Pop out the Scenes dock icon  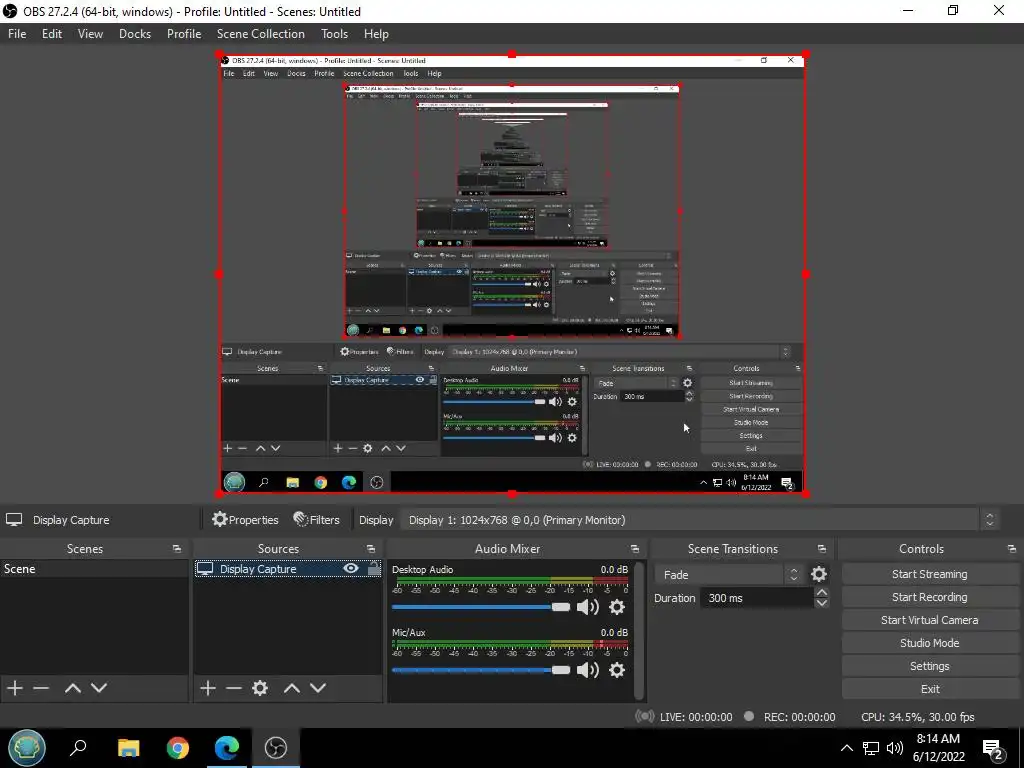click(177, 549)
